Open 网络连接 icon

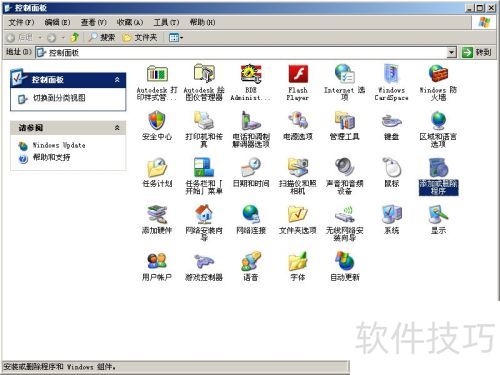251,214
